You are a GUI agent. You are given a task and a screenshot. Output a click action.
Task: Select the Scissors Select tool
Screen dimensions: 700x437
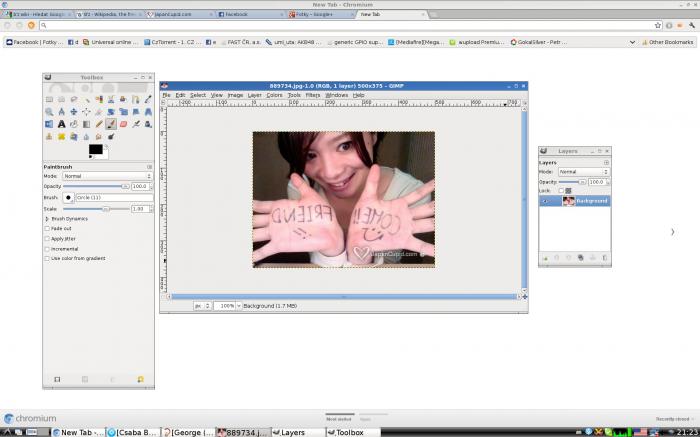click(x=111, y=99)
